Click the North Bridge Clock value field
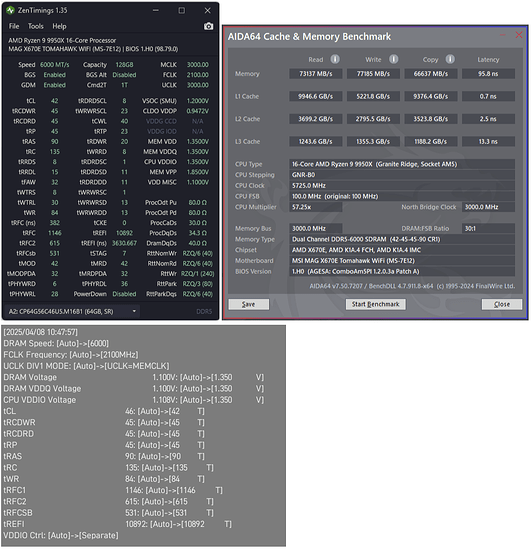Image resolution: width=532 pixels, height=550 pixels. coord(488,207)
